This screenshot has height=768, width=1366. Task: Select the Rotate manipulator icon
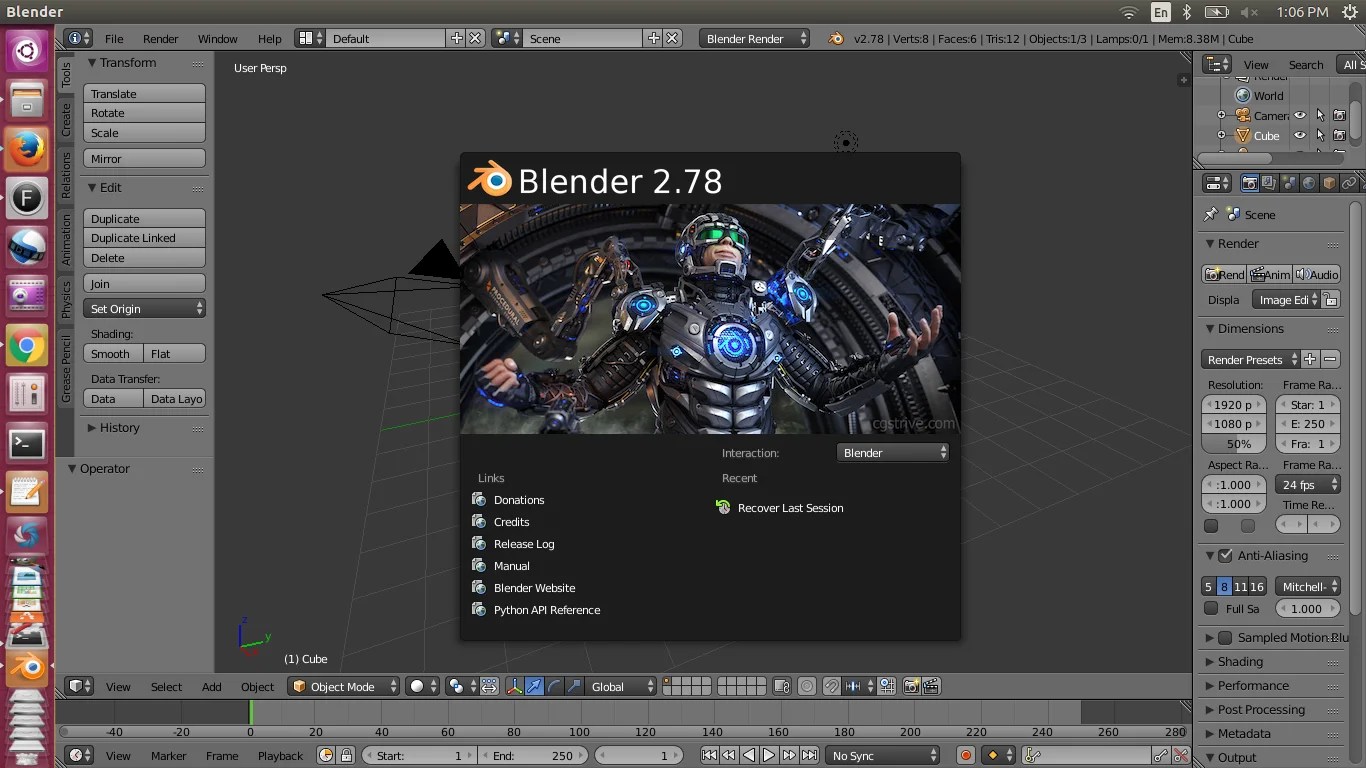[553, 686]
